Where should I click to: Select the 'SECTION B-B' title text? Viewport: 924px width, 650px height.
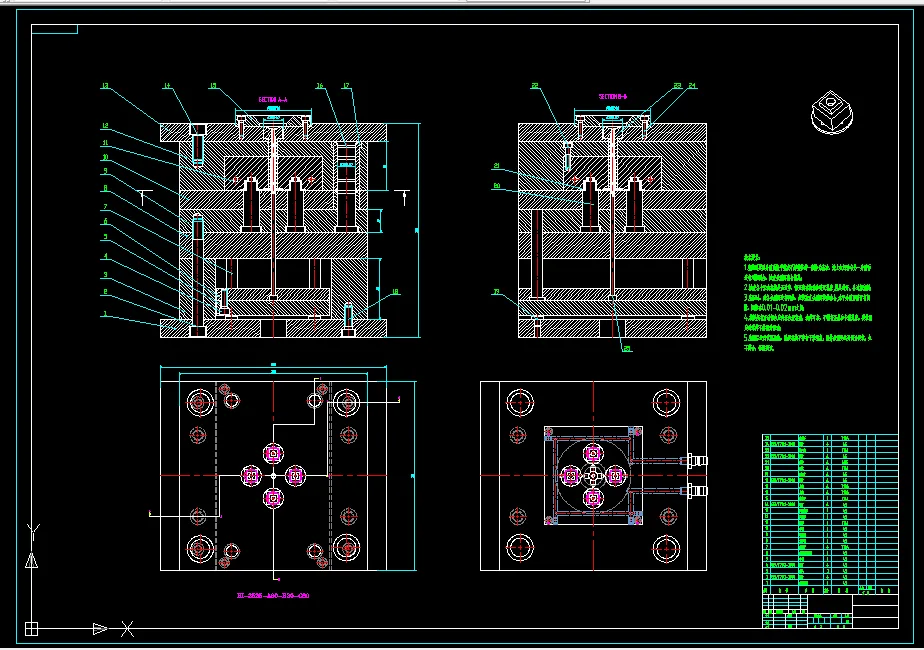click(x=613, y=96)
